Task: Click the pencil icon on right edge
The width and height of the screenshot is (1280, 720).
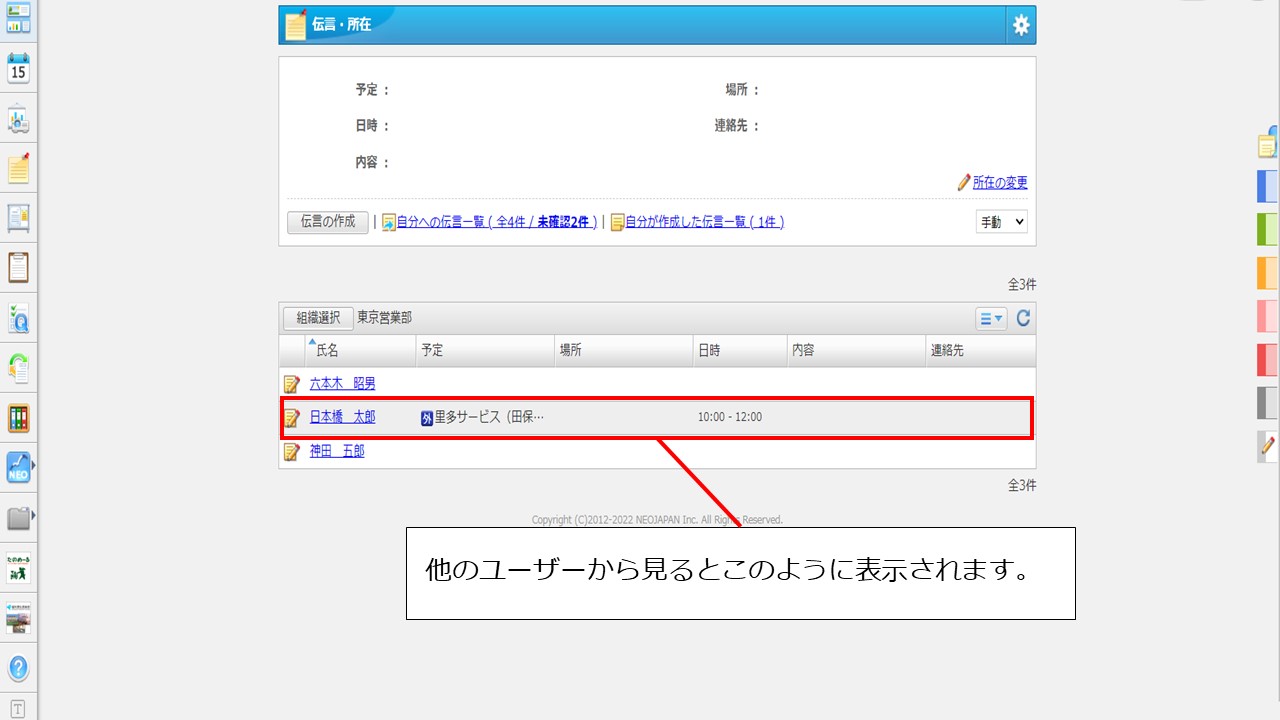Action: point(1268,445)
